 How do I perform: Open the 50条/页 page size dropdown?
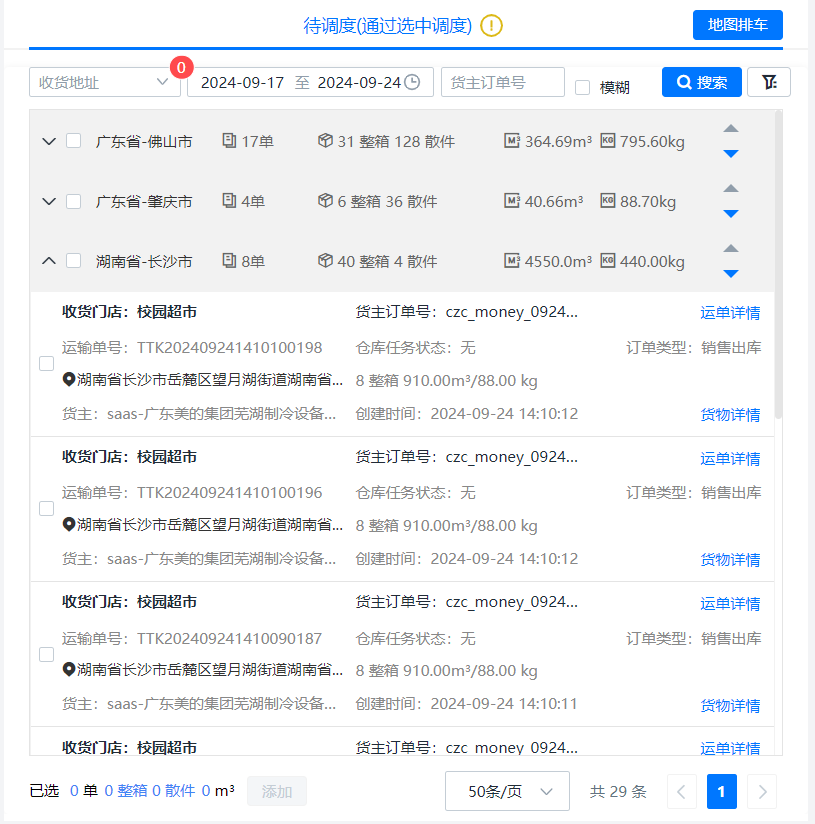507,791
